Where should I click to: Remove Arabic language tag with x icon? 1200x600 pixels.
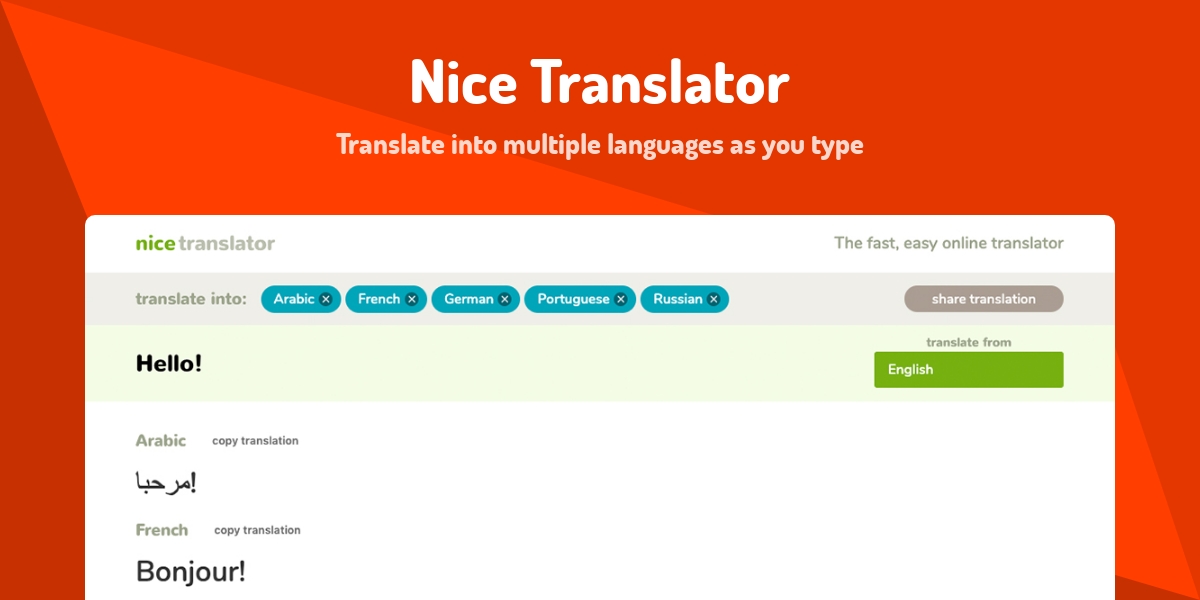(x=326, y=299)
